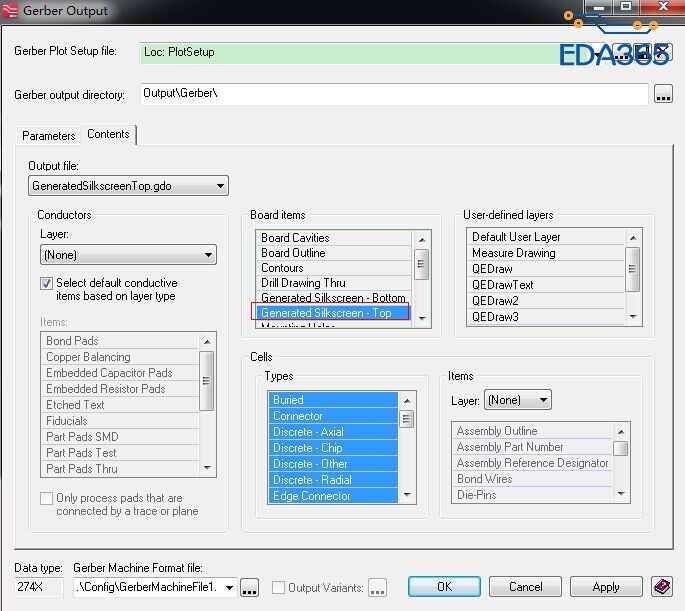The image size is (685, 611).
Task: Browse for Gerber output directory
Action: [x=663, y=94]
